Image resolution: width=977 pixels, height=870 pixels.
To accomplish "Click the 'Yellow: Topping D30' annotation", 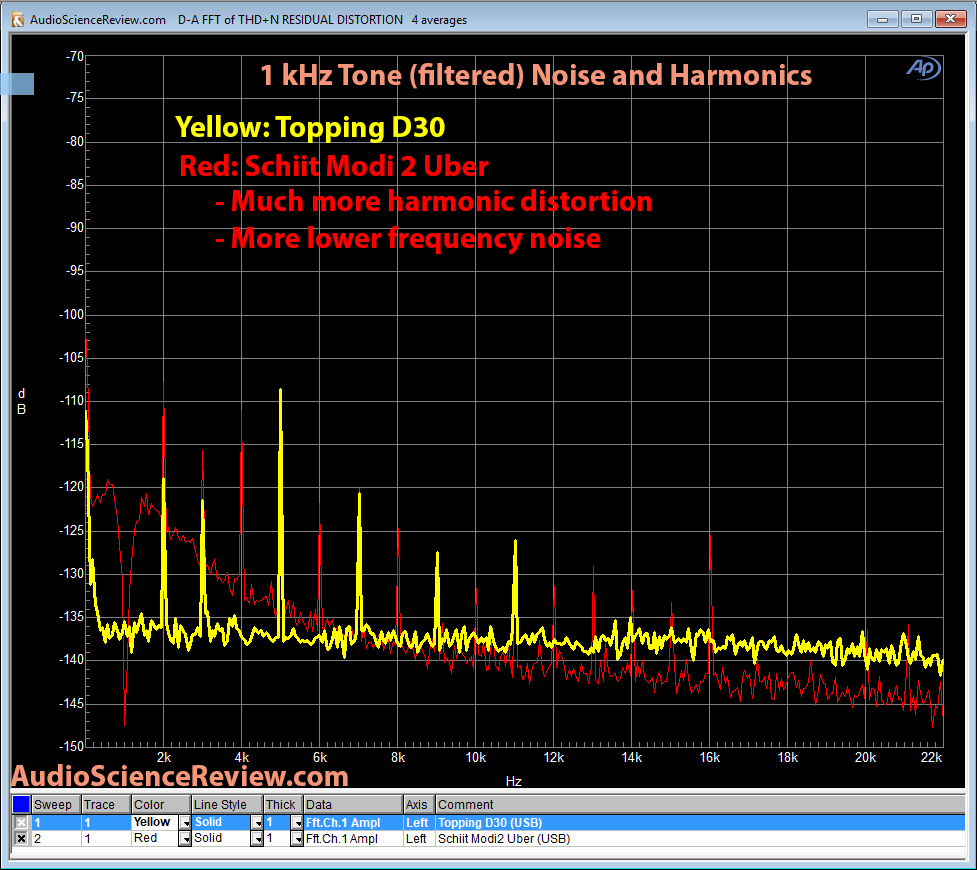I will (x=310, y=127).
